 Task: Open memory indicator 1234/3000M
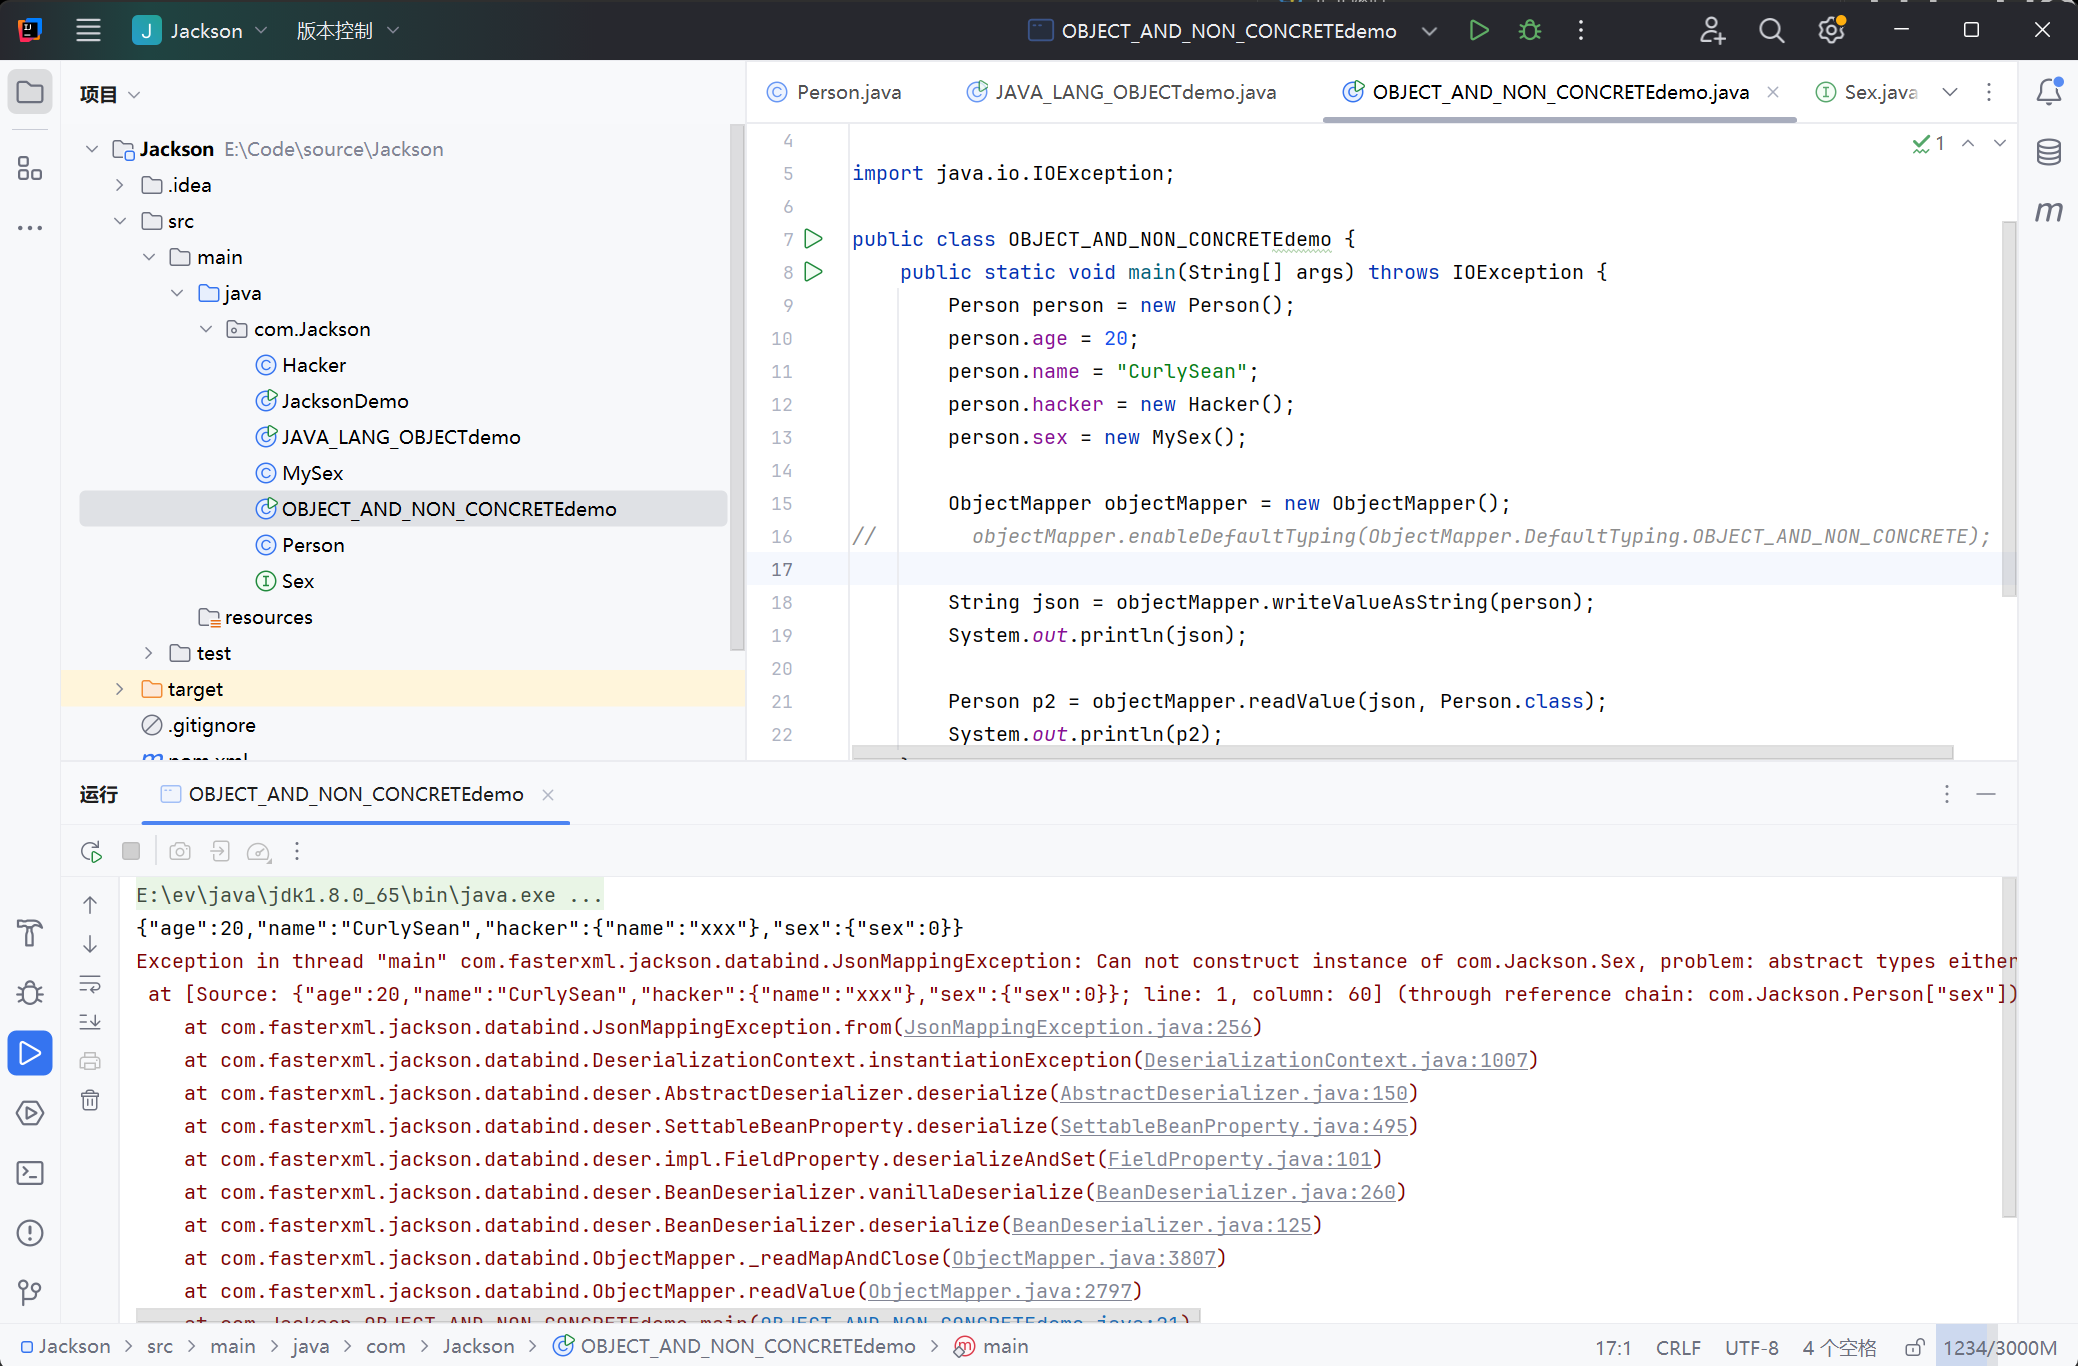pyautogui.click(x=2000, y=1347)
